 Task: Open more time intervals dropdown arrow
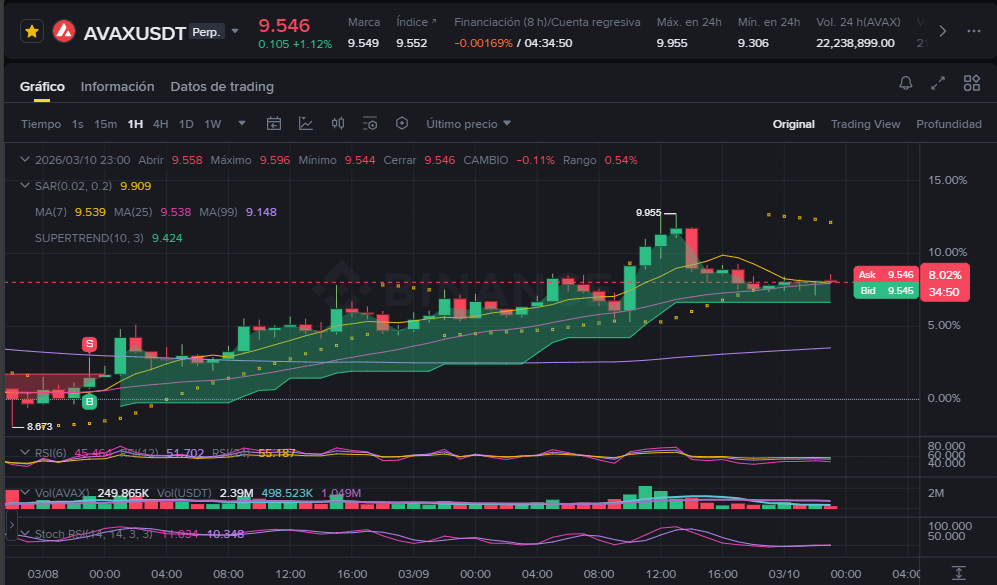tap(242, 123)
